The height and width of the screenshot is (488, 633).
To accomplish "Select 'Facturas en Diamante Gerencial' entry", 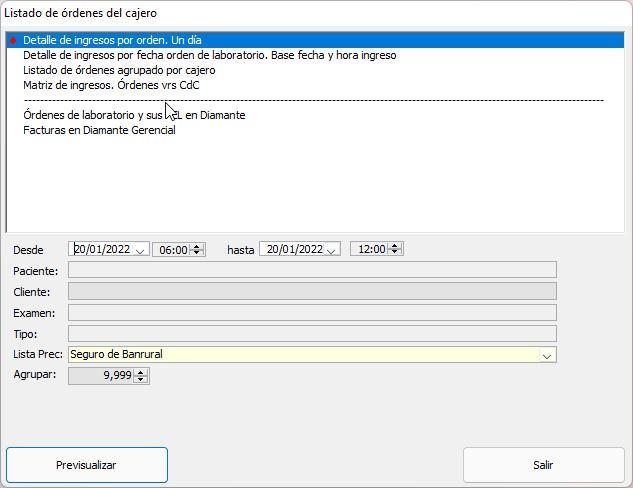I will (x=99, y=130).
